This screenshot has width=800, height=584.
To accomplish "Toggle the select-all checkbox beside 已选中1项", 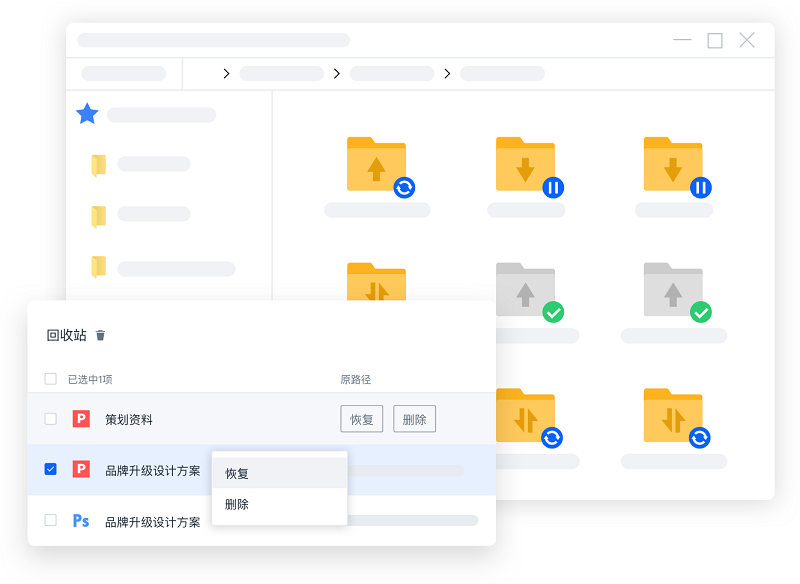I will (x=49, y=377).
